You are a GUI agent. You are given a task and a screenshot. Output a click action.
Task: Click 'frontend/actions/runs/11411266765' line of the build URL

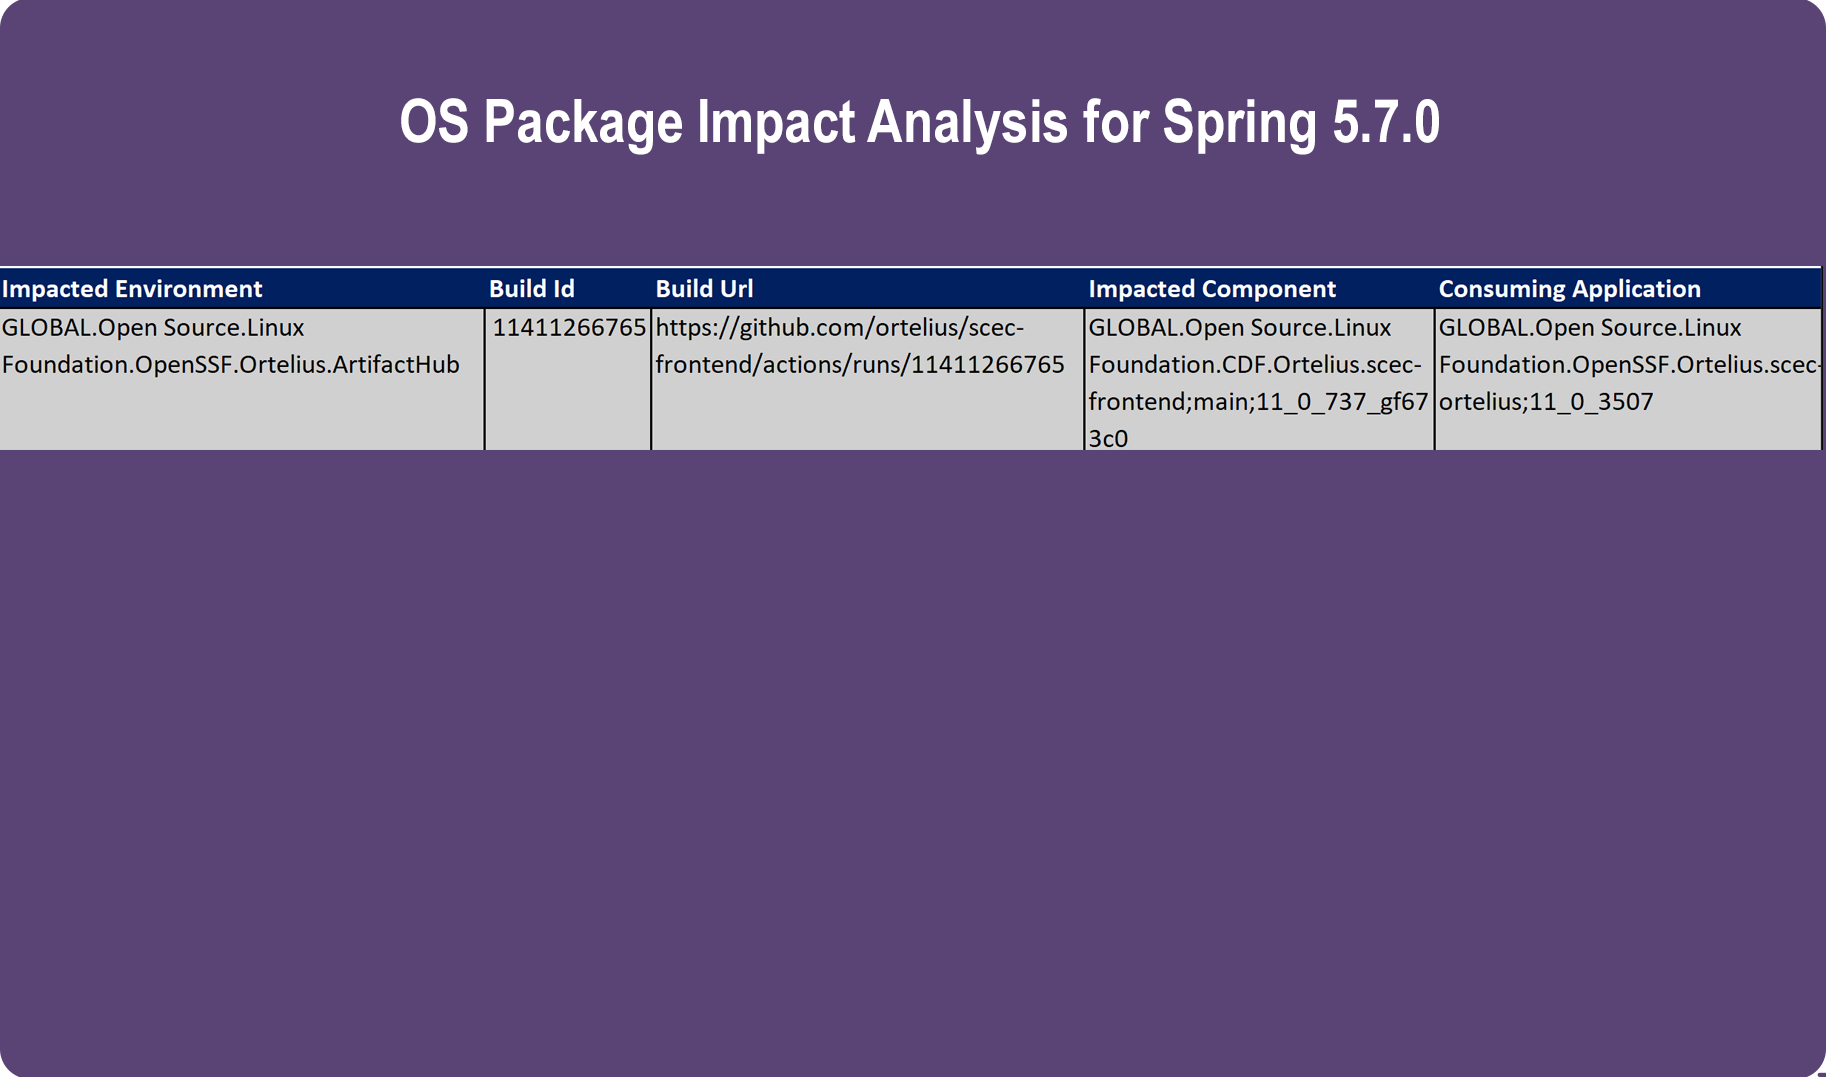[859, 365]
